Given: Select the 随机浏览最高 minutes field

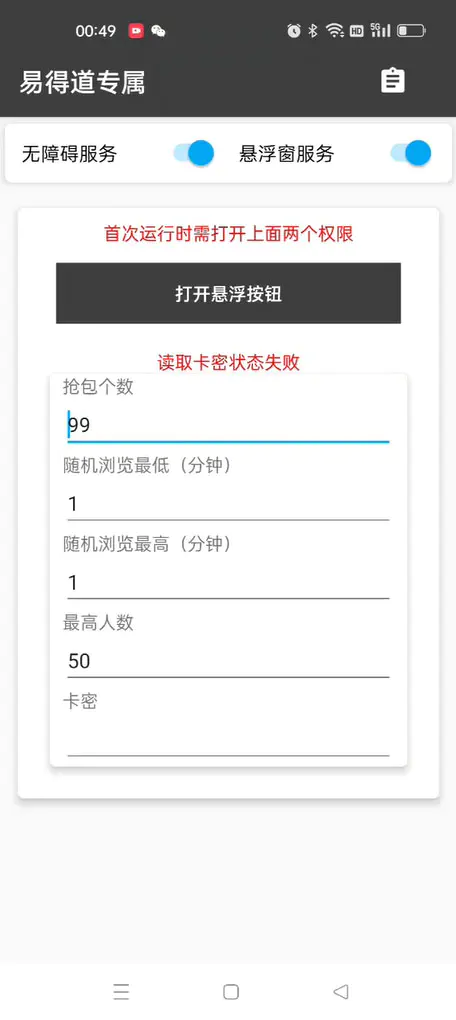Looking at the screenshot, I should [x=228, y=582].
